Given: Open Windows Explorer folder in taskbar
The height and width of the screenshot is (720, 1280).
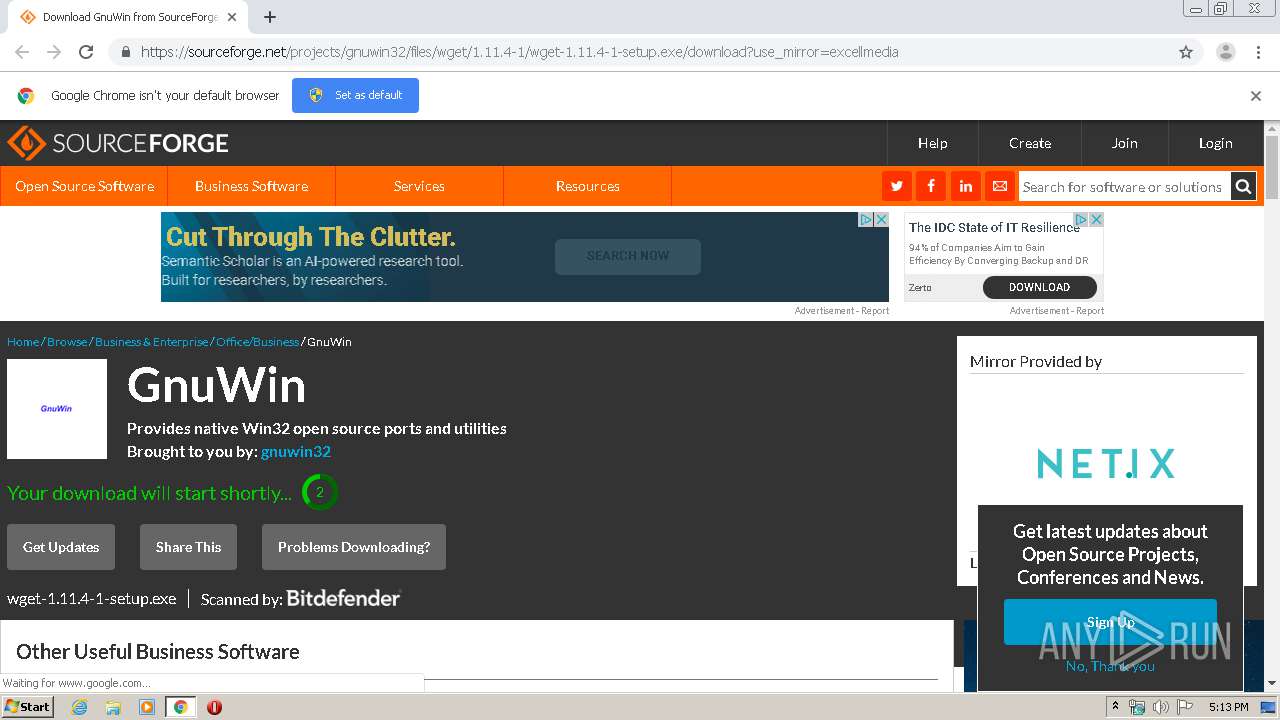Looking at the screenshot, I should click(113, 707).
